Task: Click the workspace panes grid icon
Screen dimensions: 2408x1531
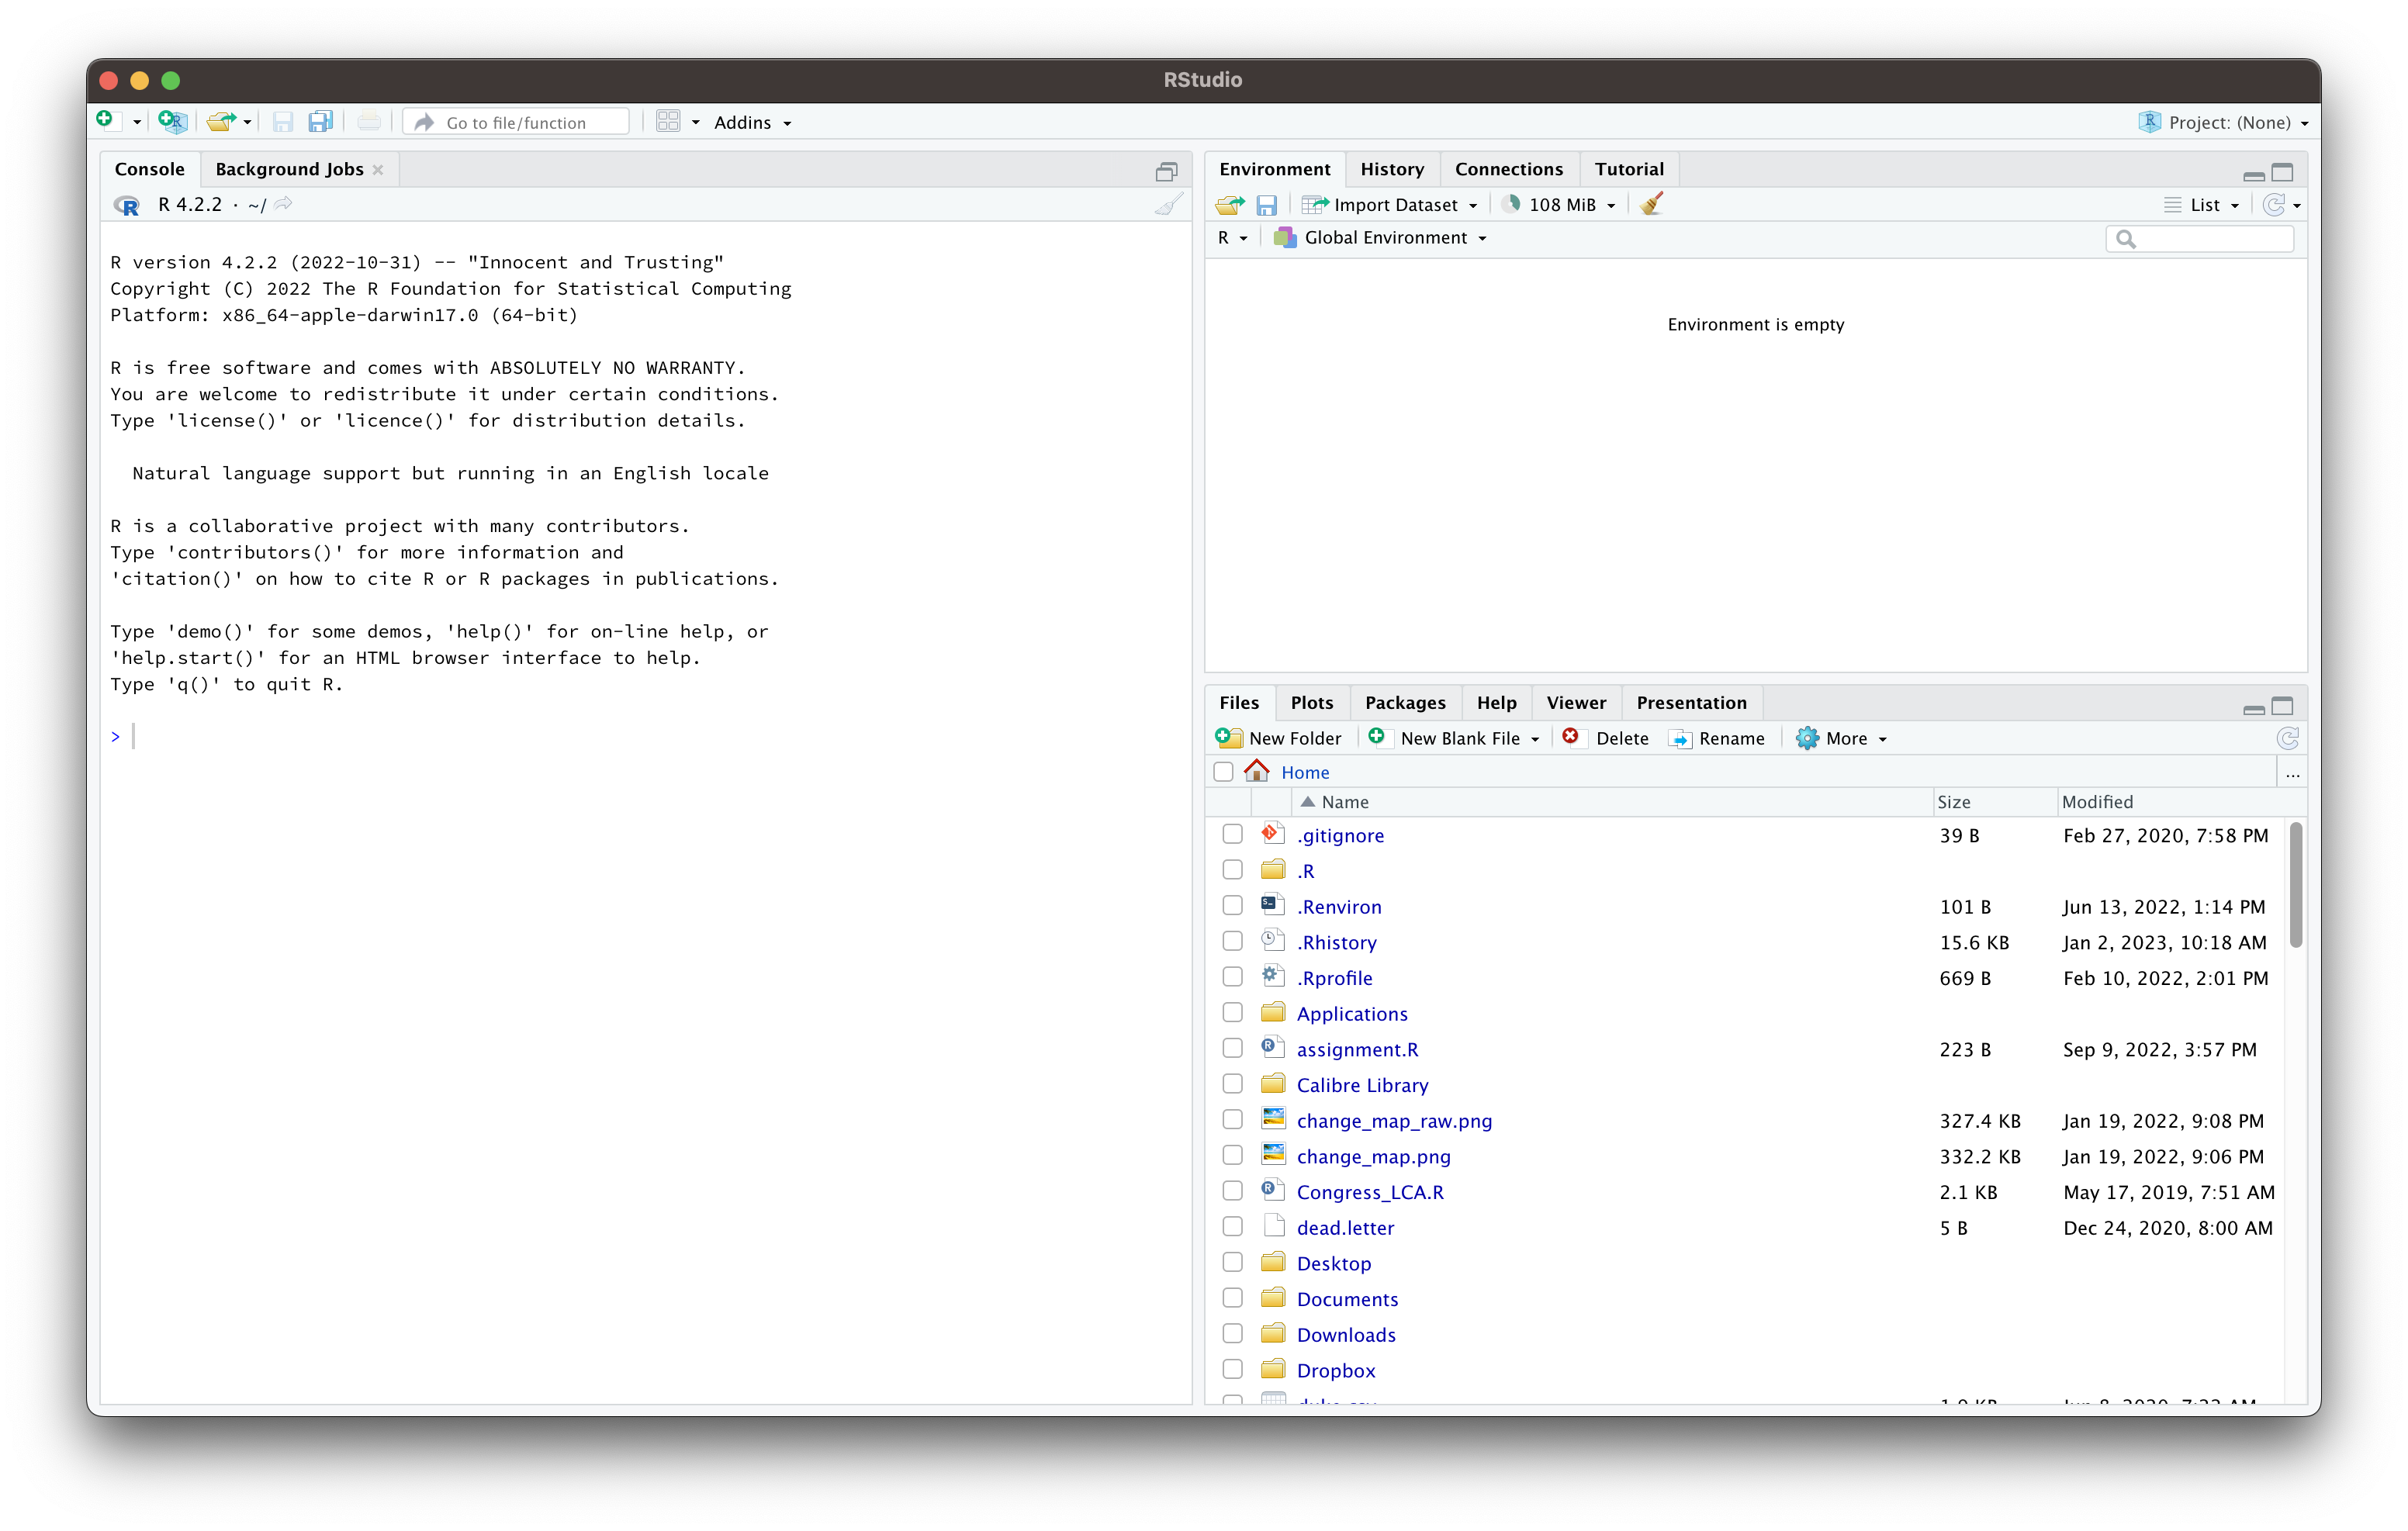Action: tap(668, 122)
